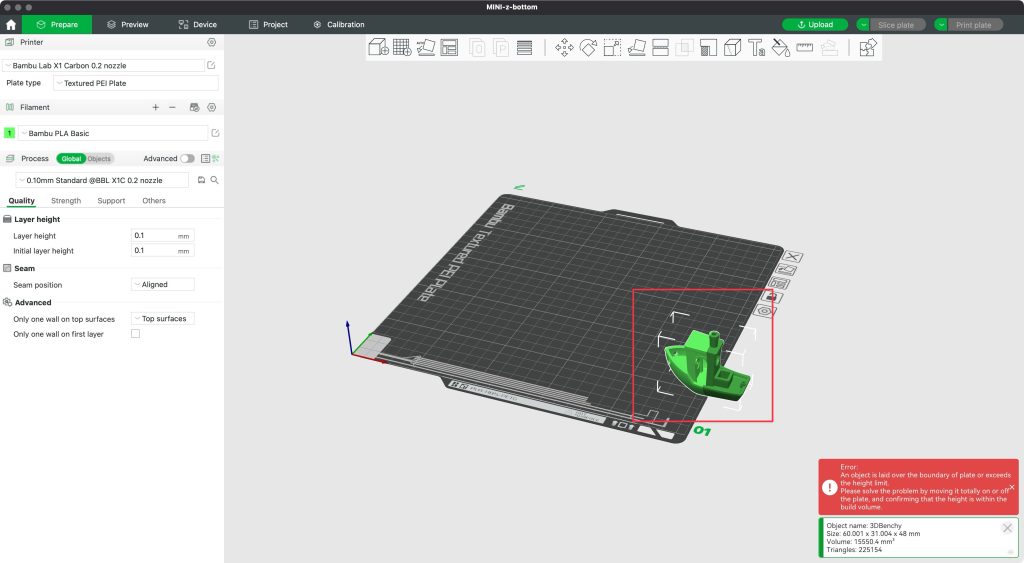Toggle the Advanced settings switch

click(187, 158)
